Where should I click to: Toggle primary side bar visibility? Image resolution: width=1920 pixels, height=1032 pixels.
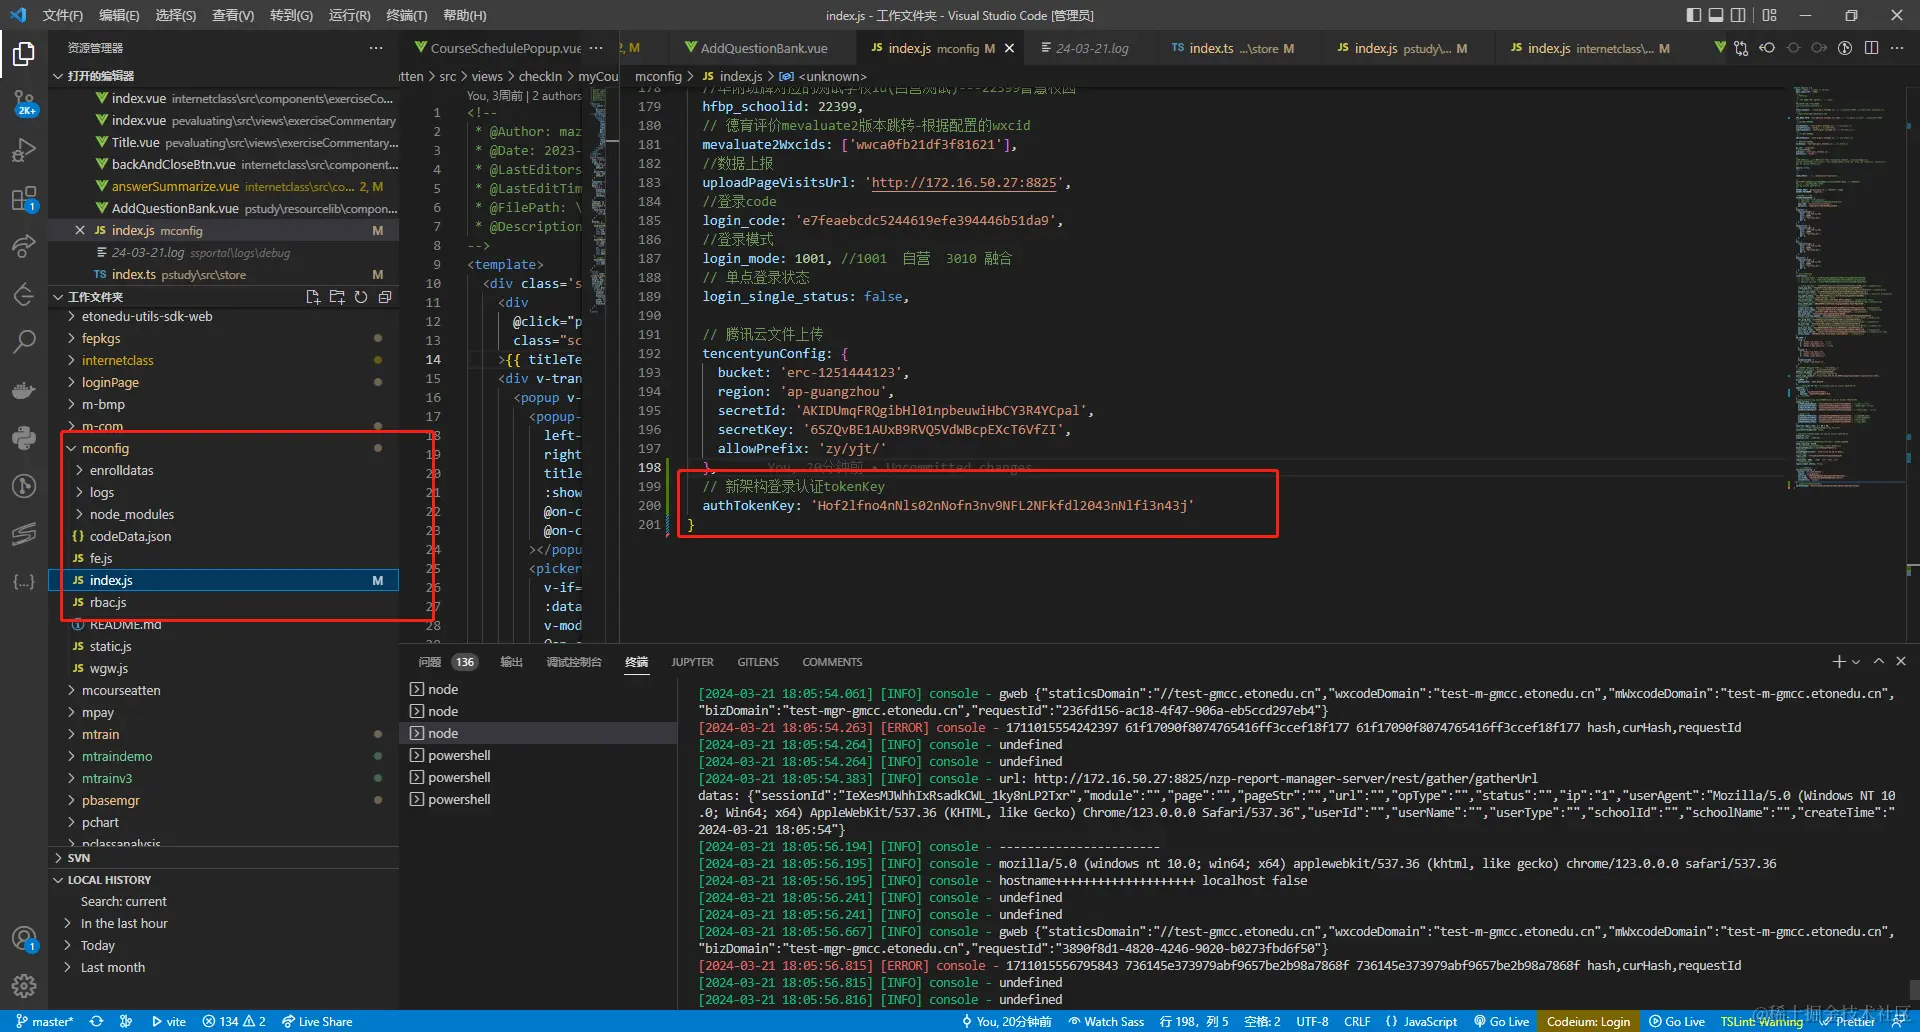coord(1693,15)
